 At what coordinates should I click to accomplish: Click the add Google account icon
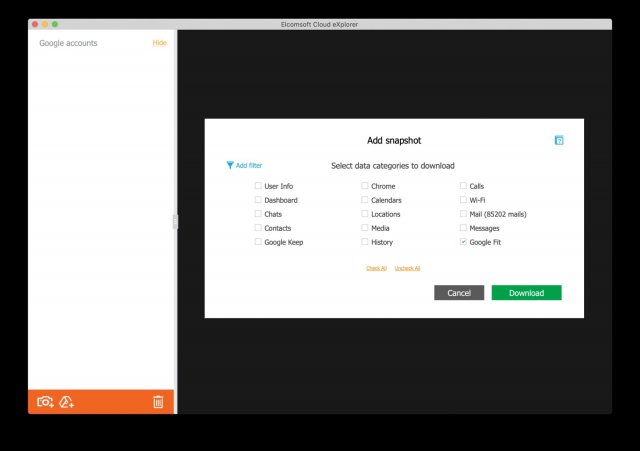click(x=67, y=401)
